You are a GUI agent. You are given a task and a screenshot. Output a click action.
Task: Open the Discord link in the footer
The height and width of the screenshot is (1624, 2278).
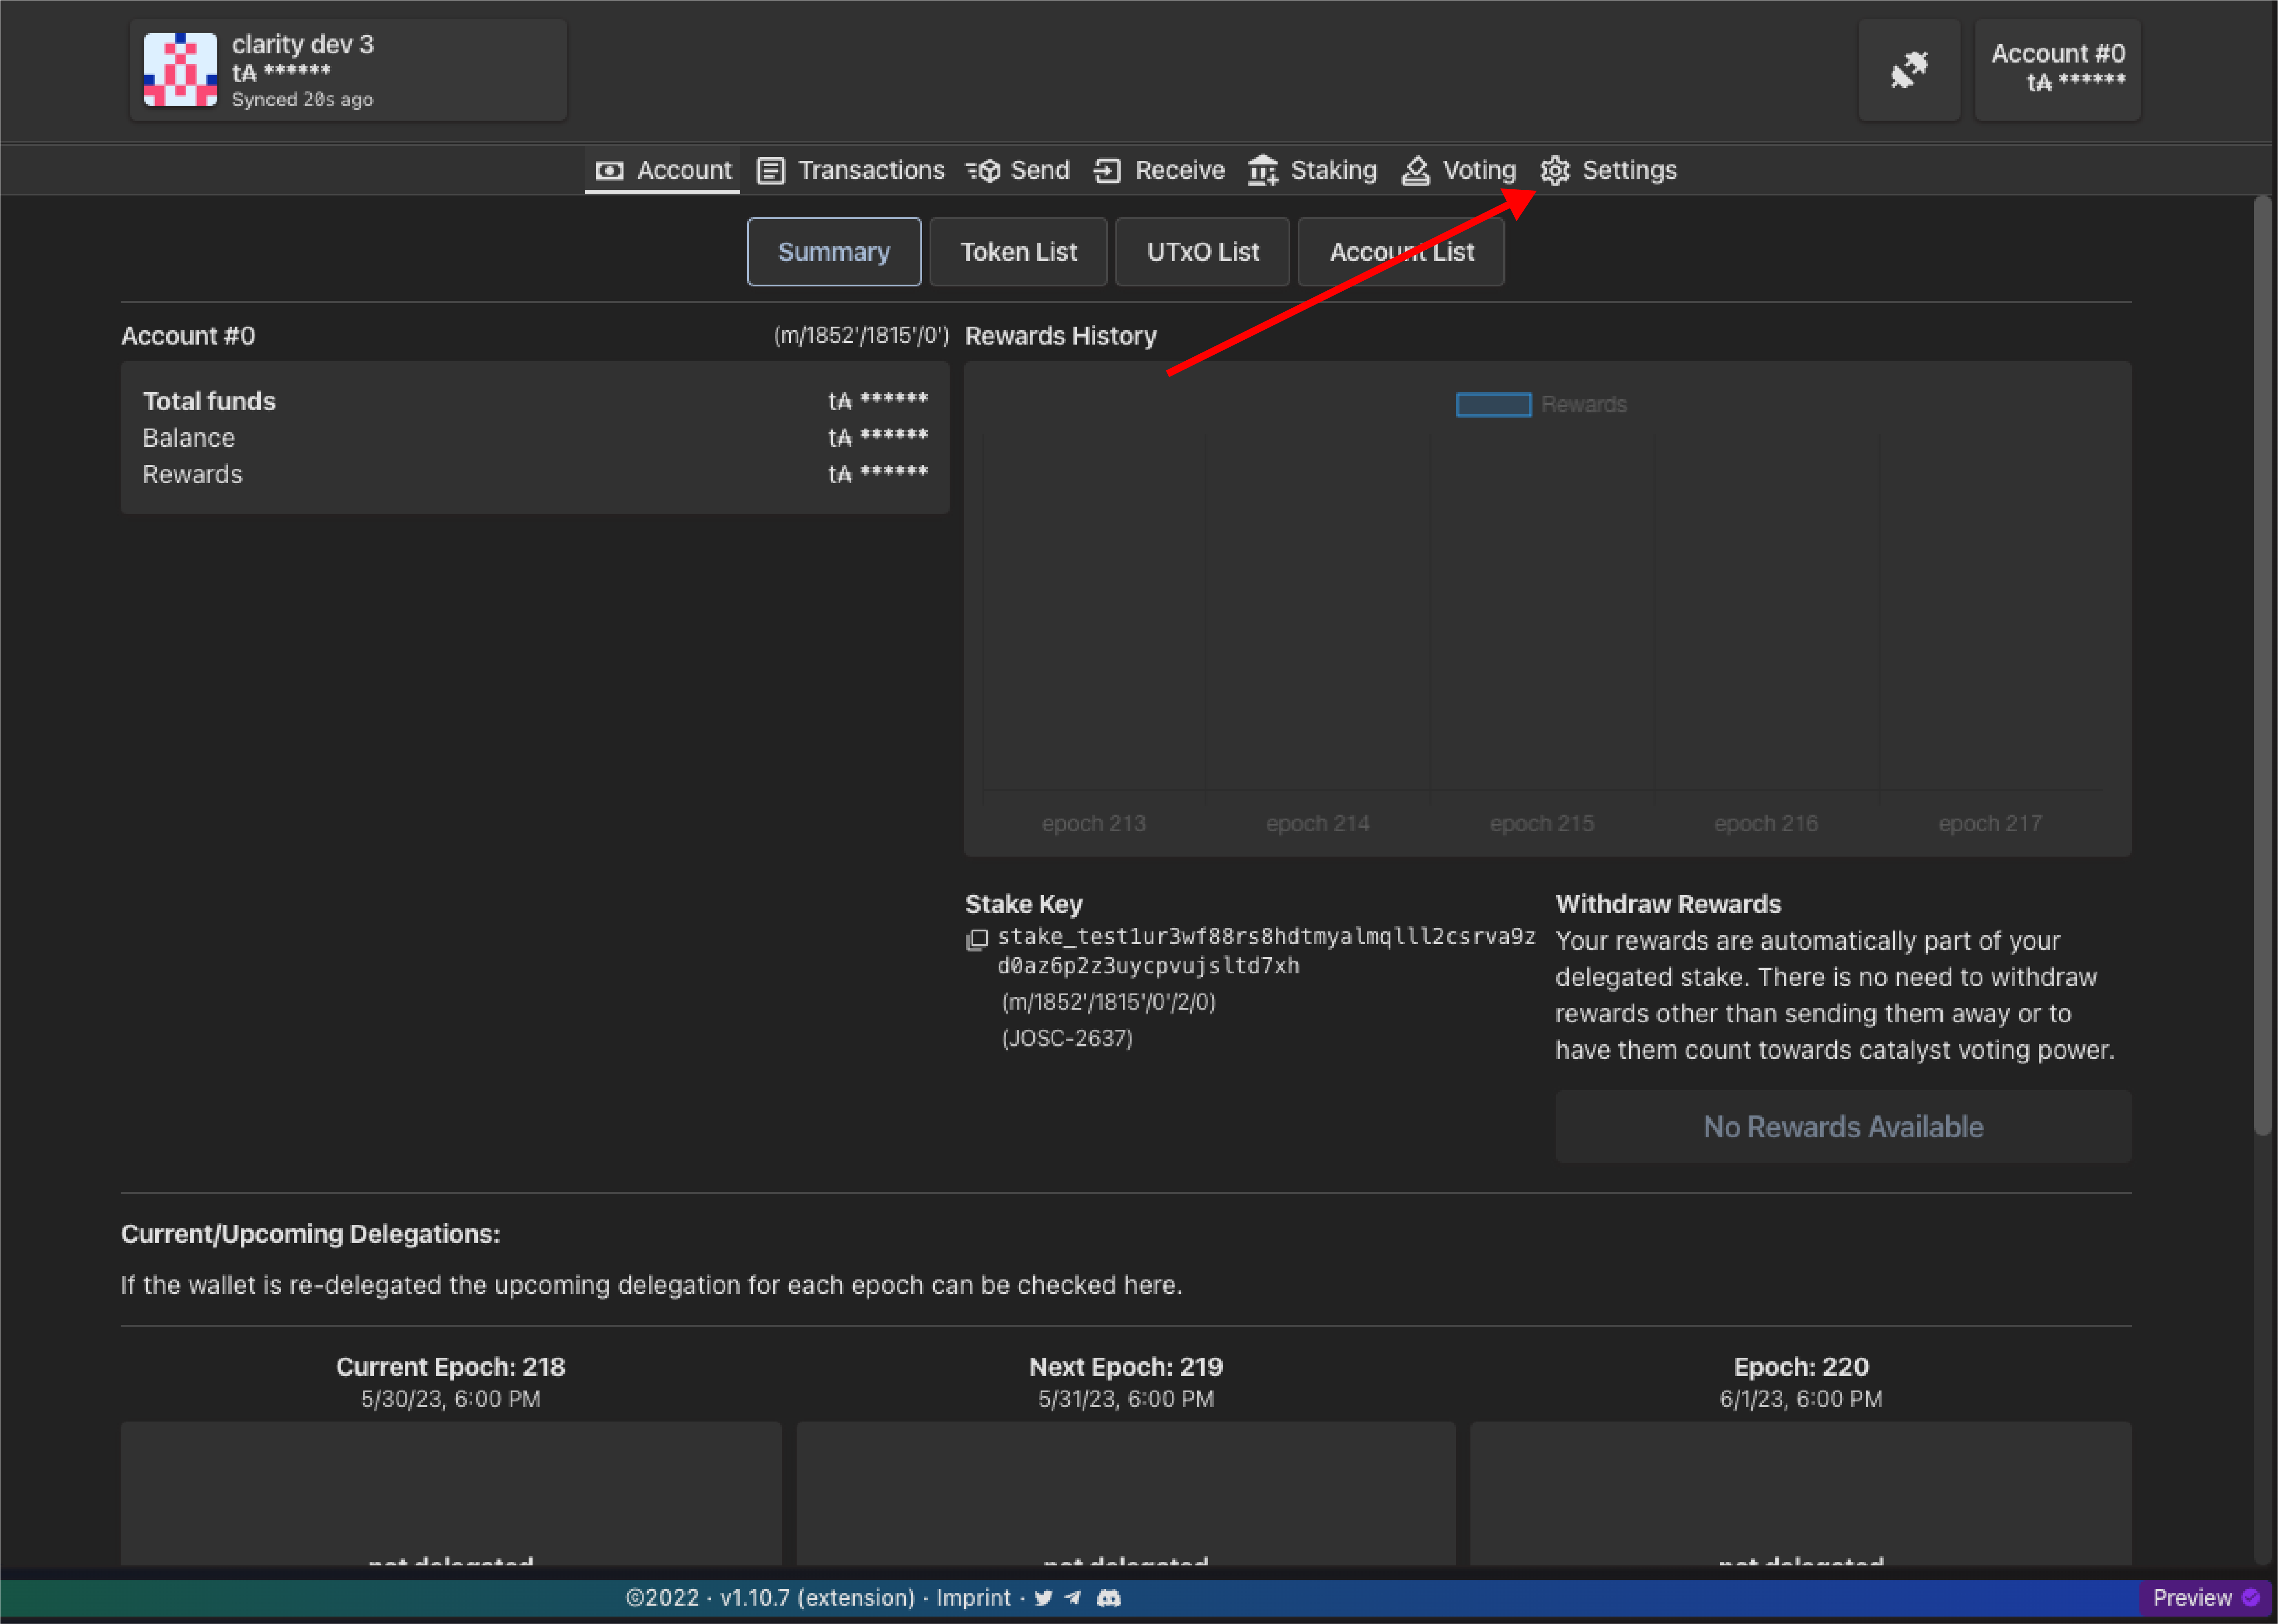[x=1108, y=1597]
